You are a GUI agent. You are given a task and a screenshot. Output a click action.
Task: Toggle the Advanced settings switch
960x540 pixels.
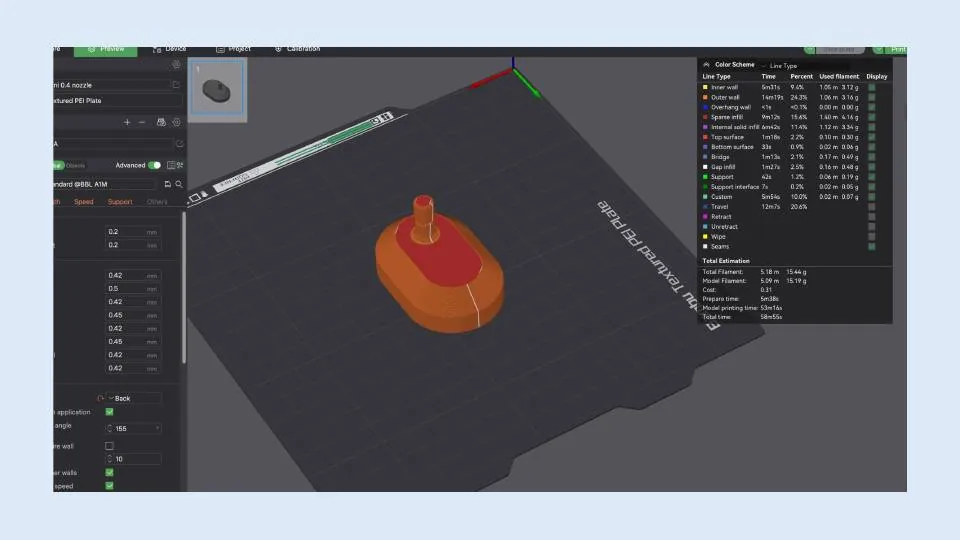pyautogui.click(x=154, y=165)
